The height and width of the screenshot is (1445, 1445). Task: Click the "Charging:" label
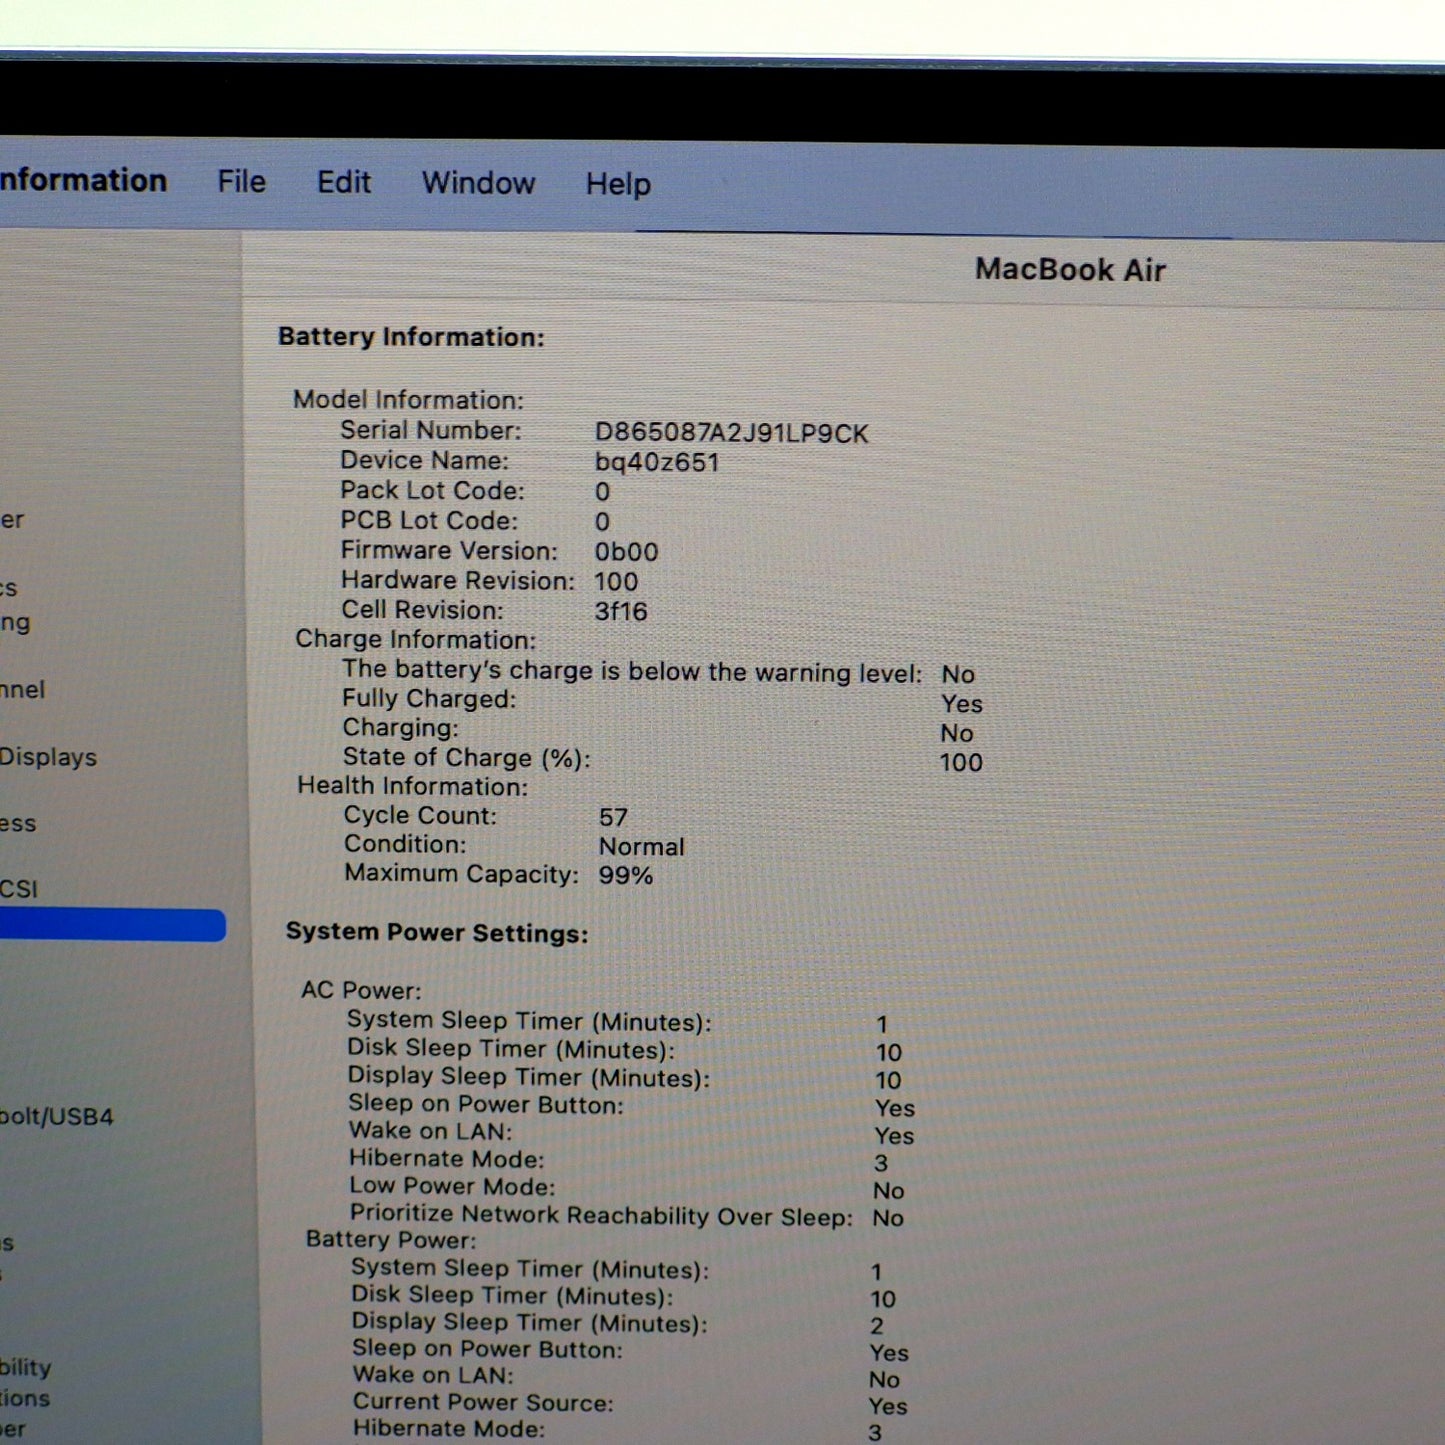[x=400, y=728]
